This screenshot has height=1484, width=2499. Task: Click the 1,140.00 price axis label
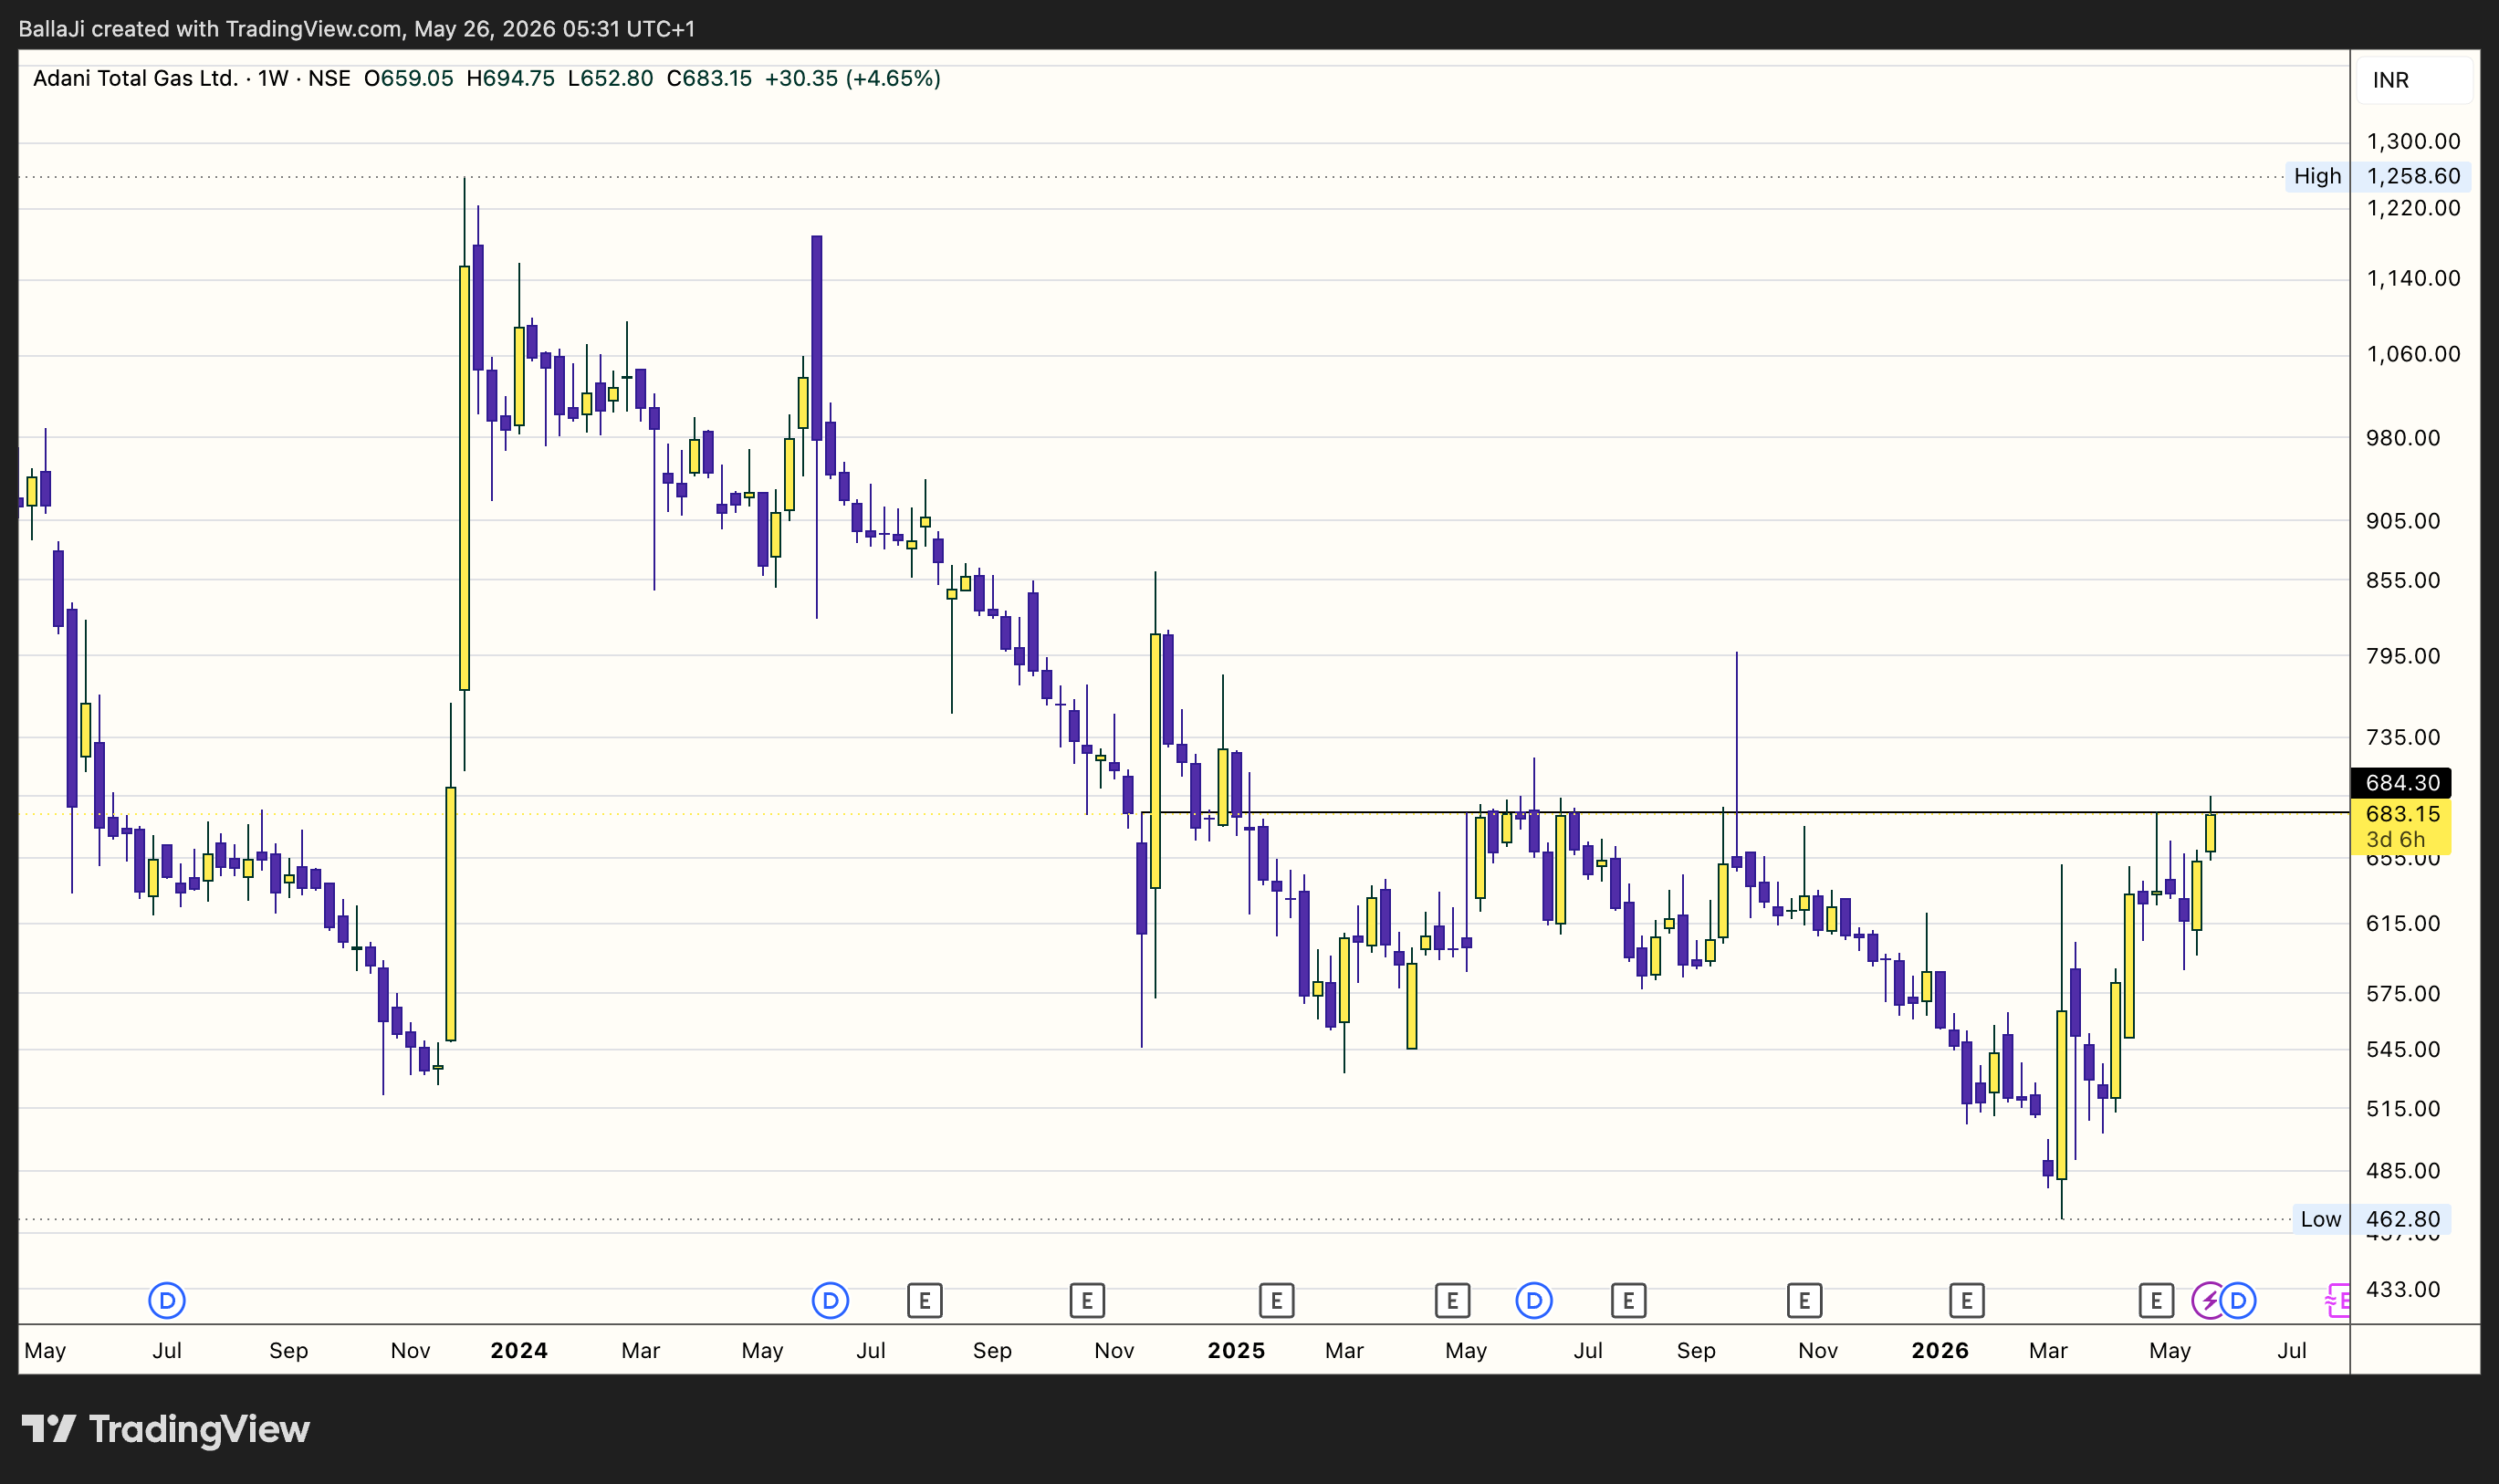point(2413,278)
